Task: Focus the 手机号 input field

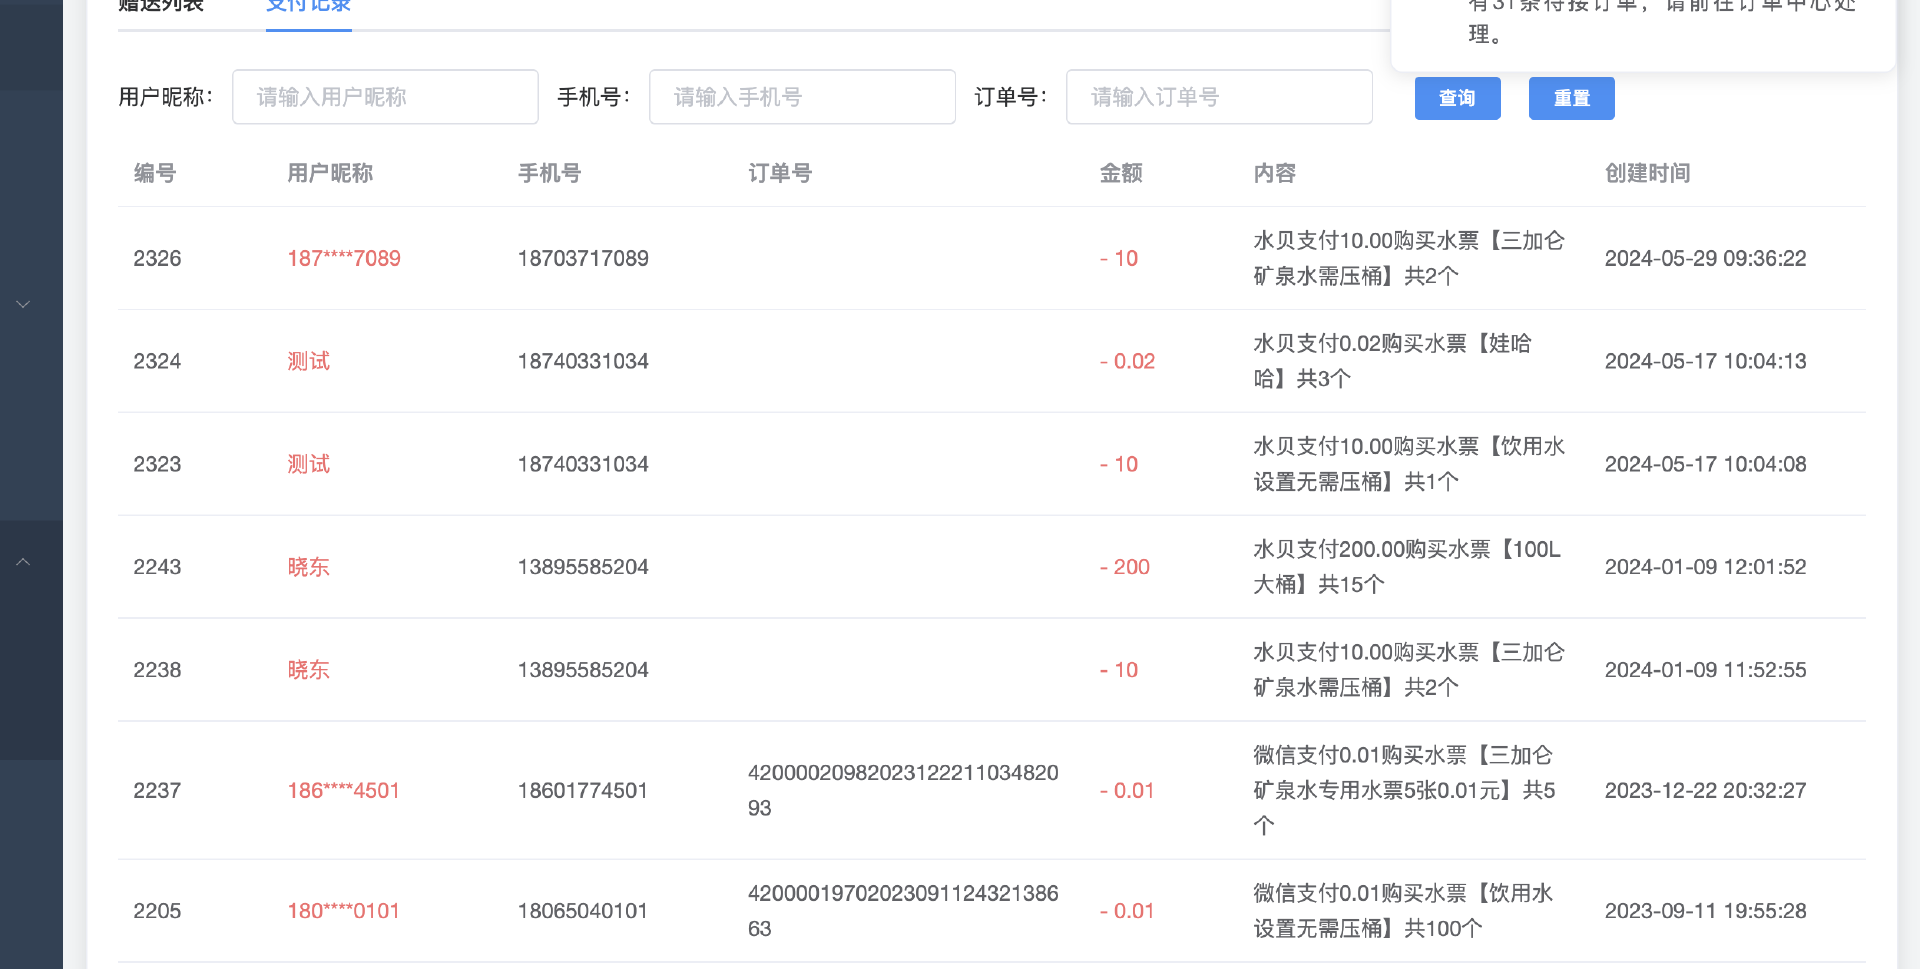Action: (802, 97)
